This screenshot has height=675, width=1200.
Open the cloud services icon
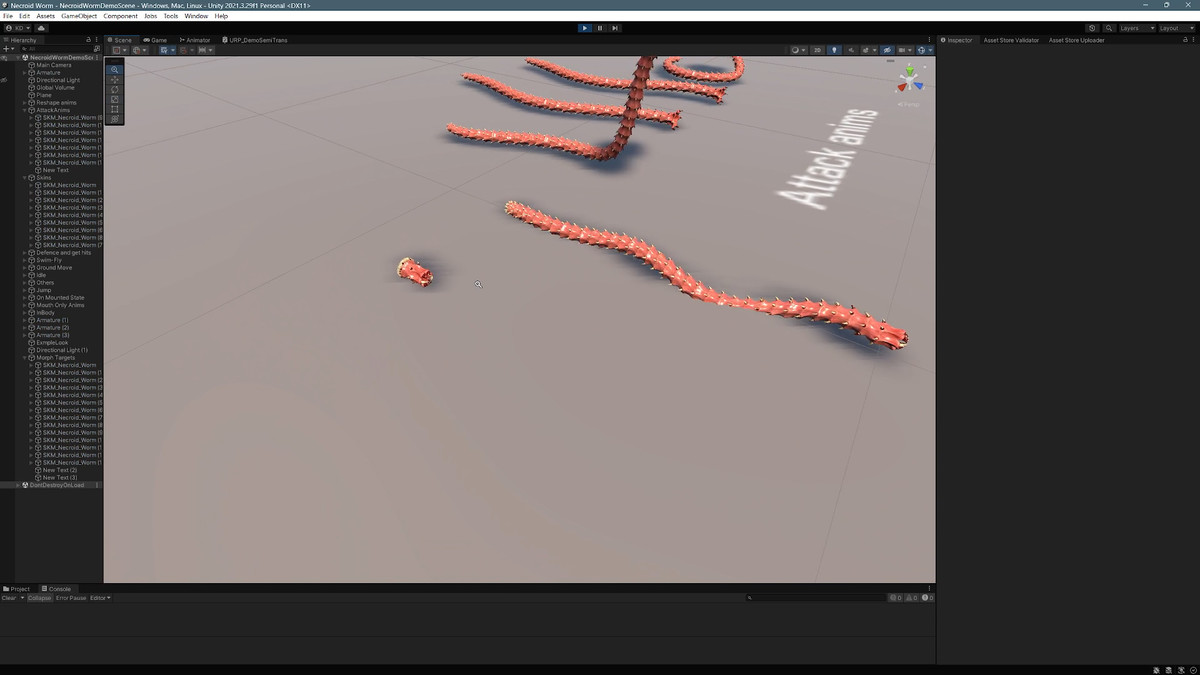tap(42, 28)
